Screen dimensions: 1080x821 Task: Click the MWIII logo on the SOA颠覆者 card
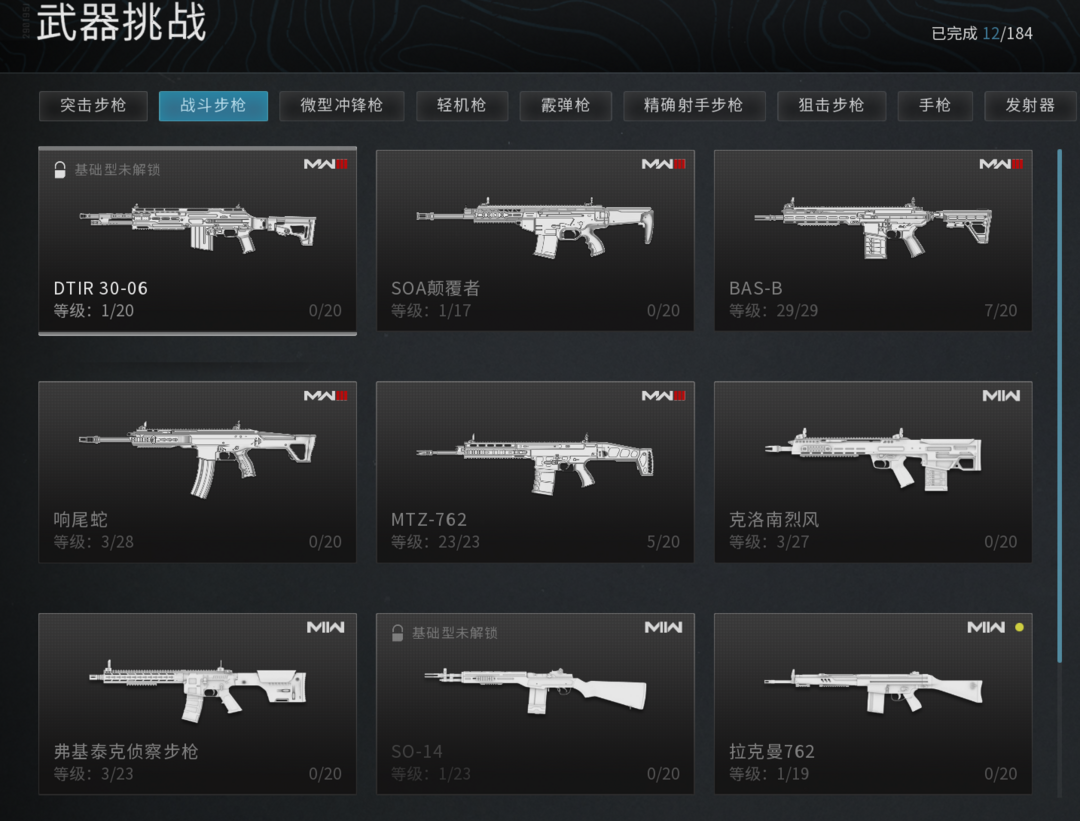(663, 164)
